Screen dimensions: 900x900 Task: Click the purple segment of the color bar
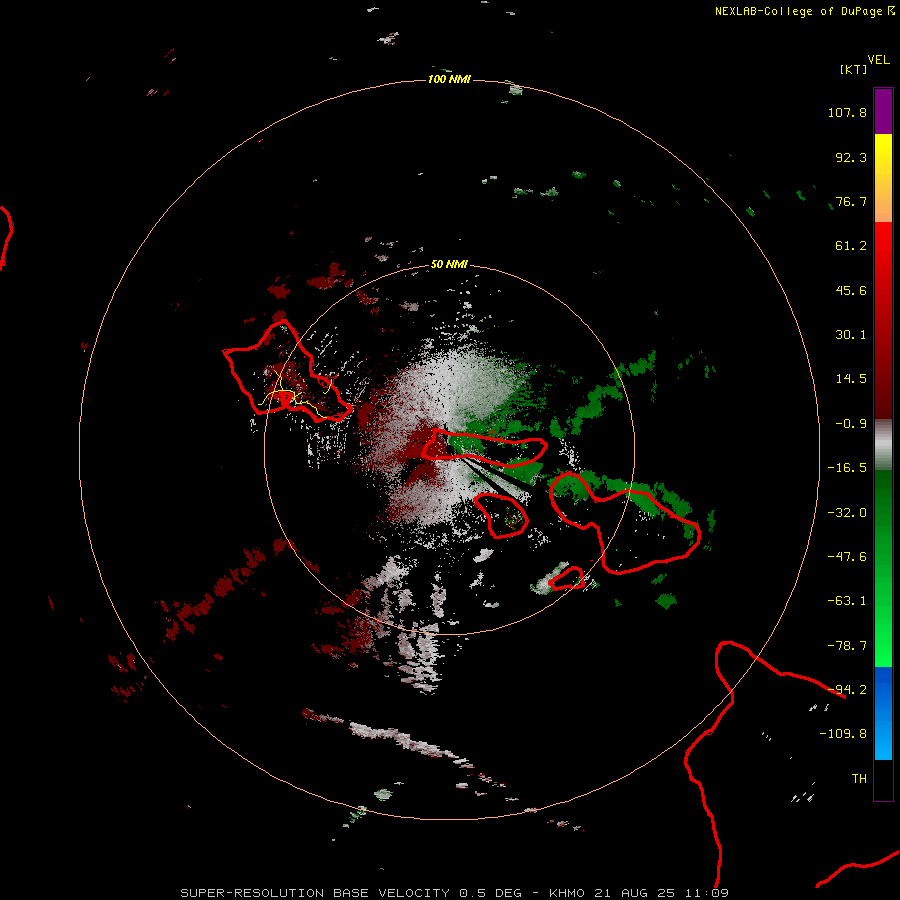(x=883, y=111)
